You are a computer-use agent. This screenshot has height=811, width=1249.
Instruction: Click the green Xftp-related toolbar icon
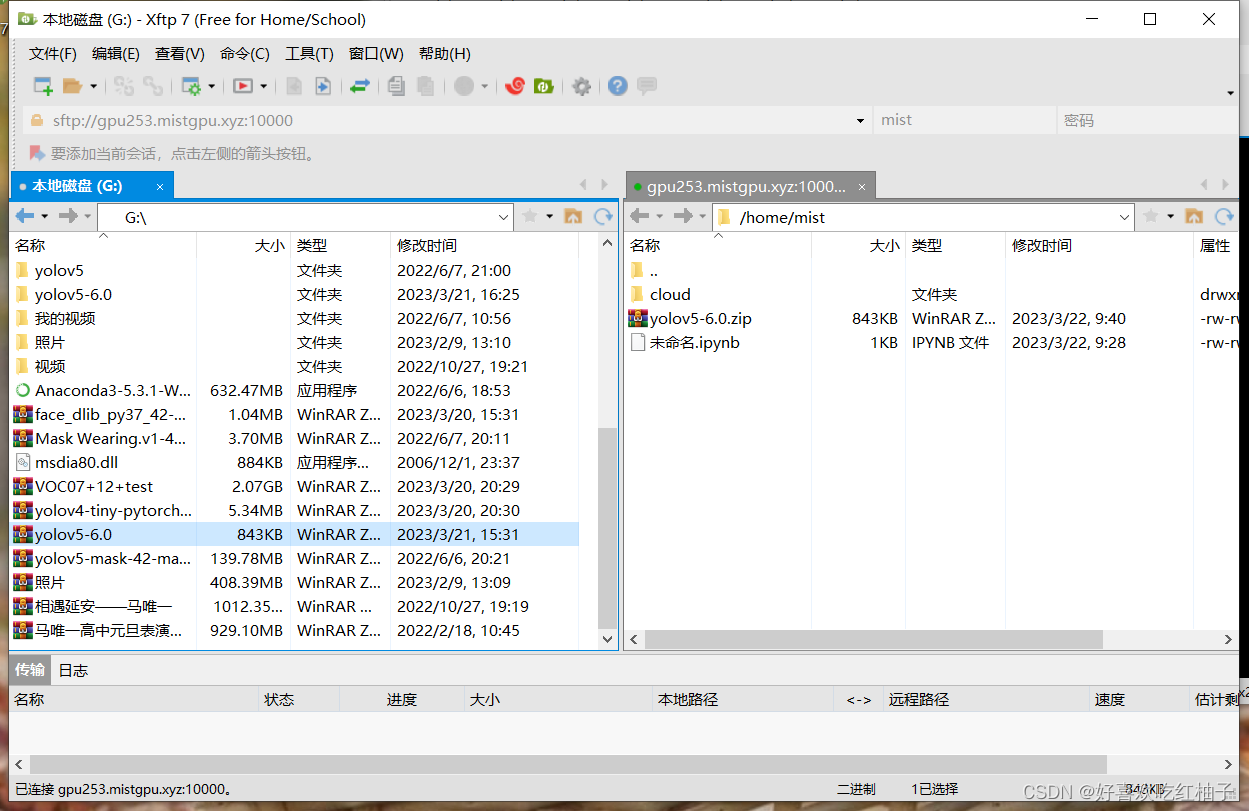pos(544,86)
